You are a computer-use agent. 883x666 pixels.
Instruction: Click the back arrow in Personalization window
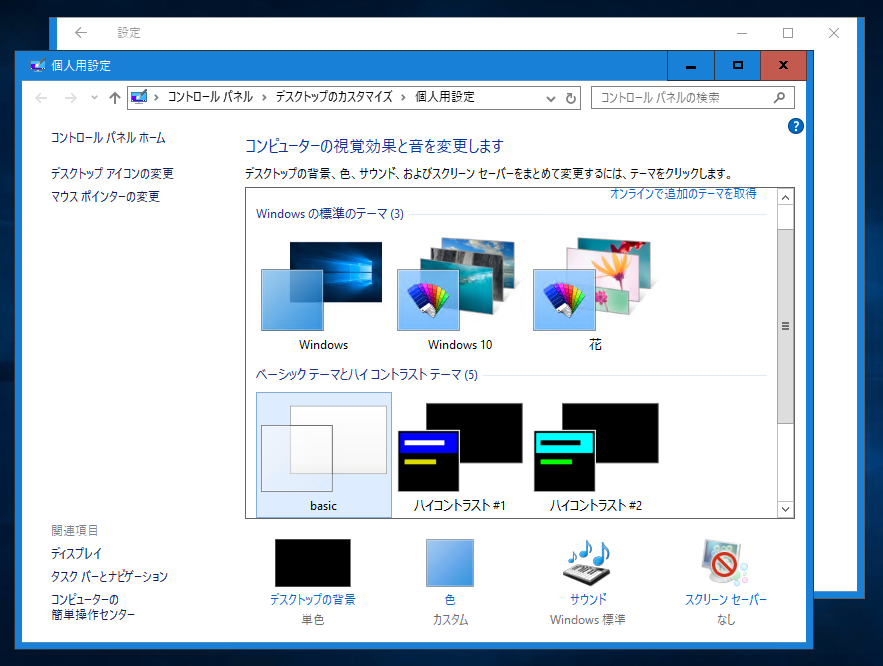41,98
